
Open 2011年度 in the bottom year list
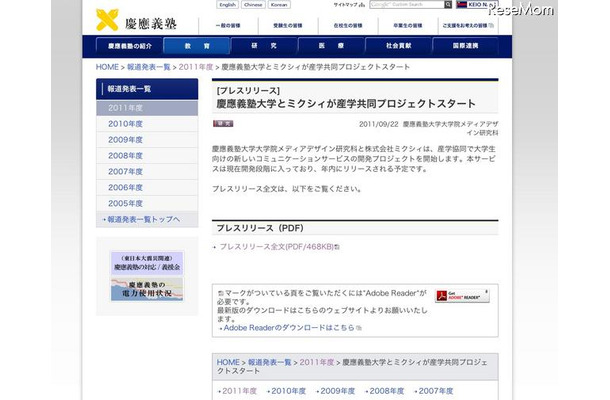click(x=238, y=391)
